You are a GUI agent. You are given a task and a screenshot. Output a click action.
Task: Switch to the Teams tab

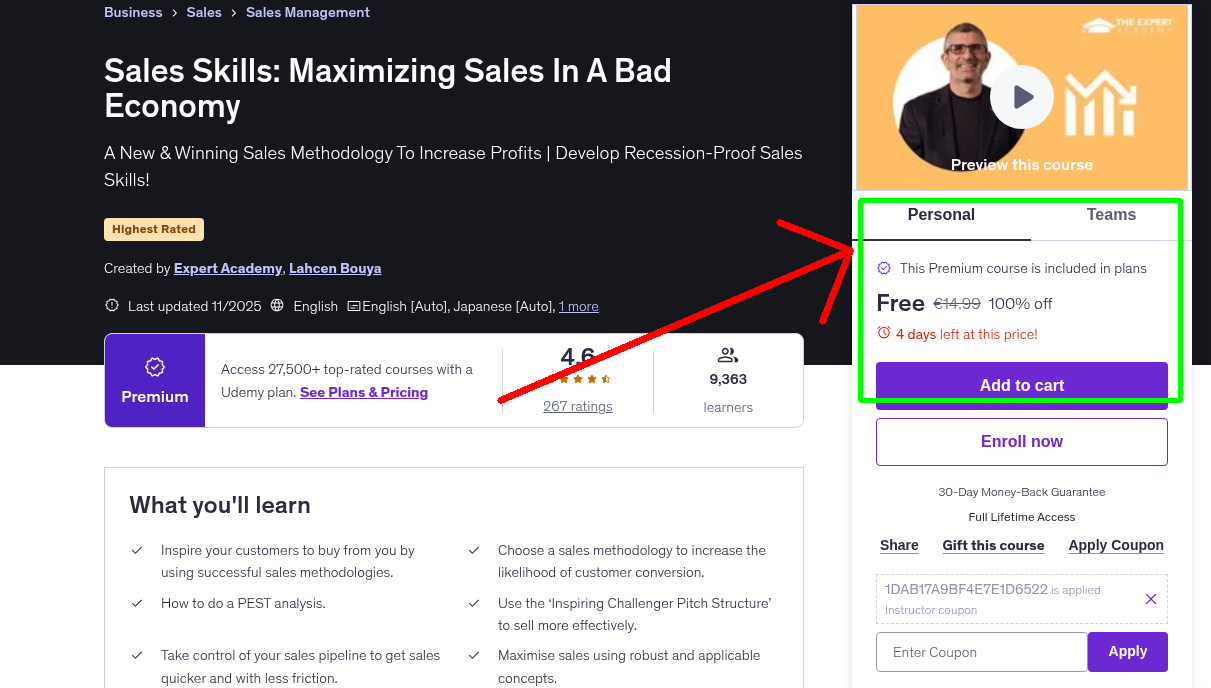(1110, 214)
